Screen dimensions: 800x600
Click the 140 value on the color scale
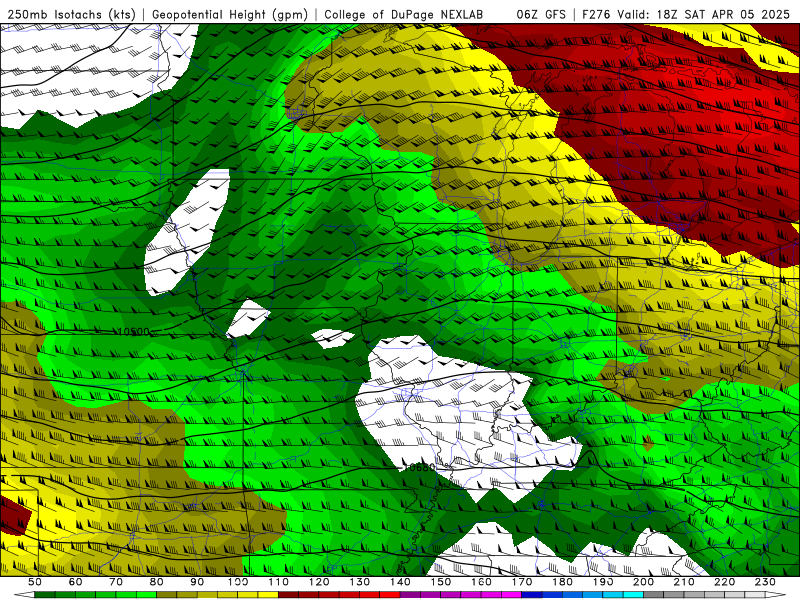click(x=400, y=582)
